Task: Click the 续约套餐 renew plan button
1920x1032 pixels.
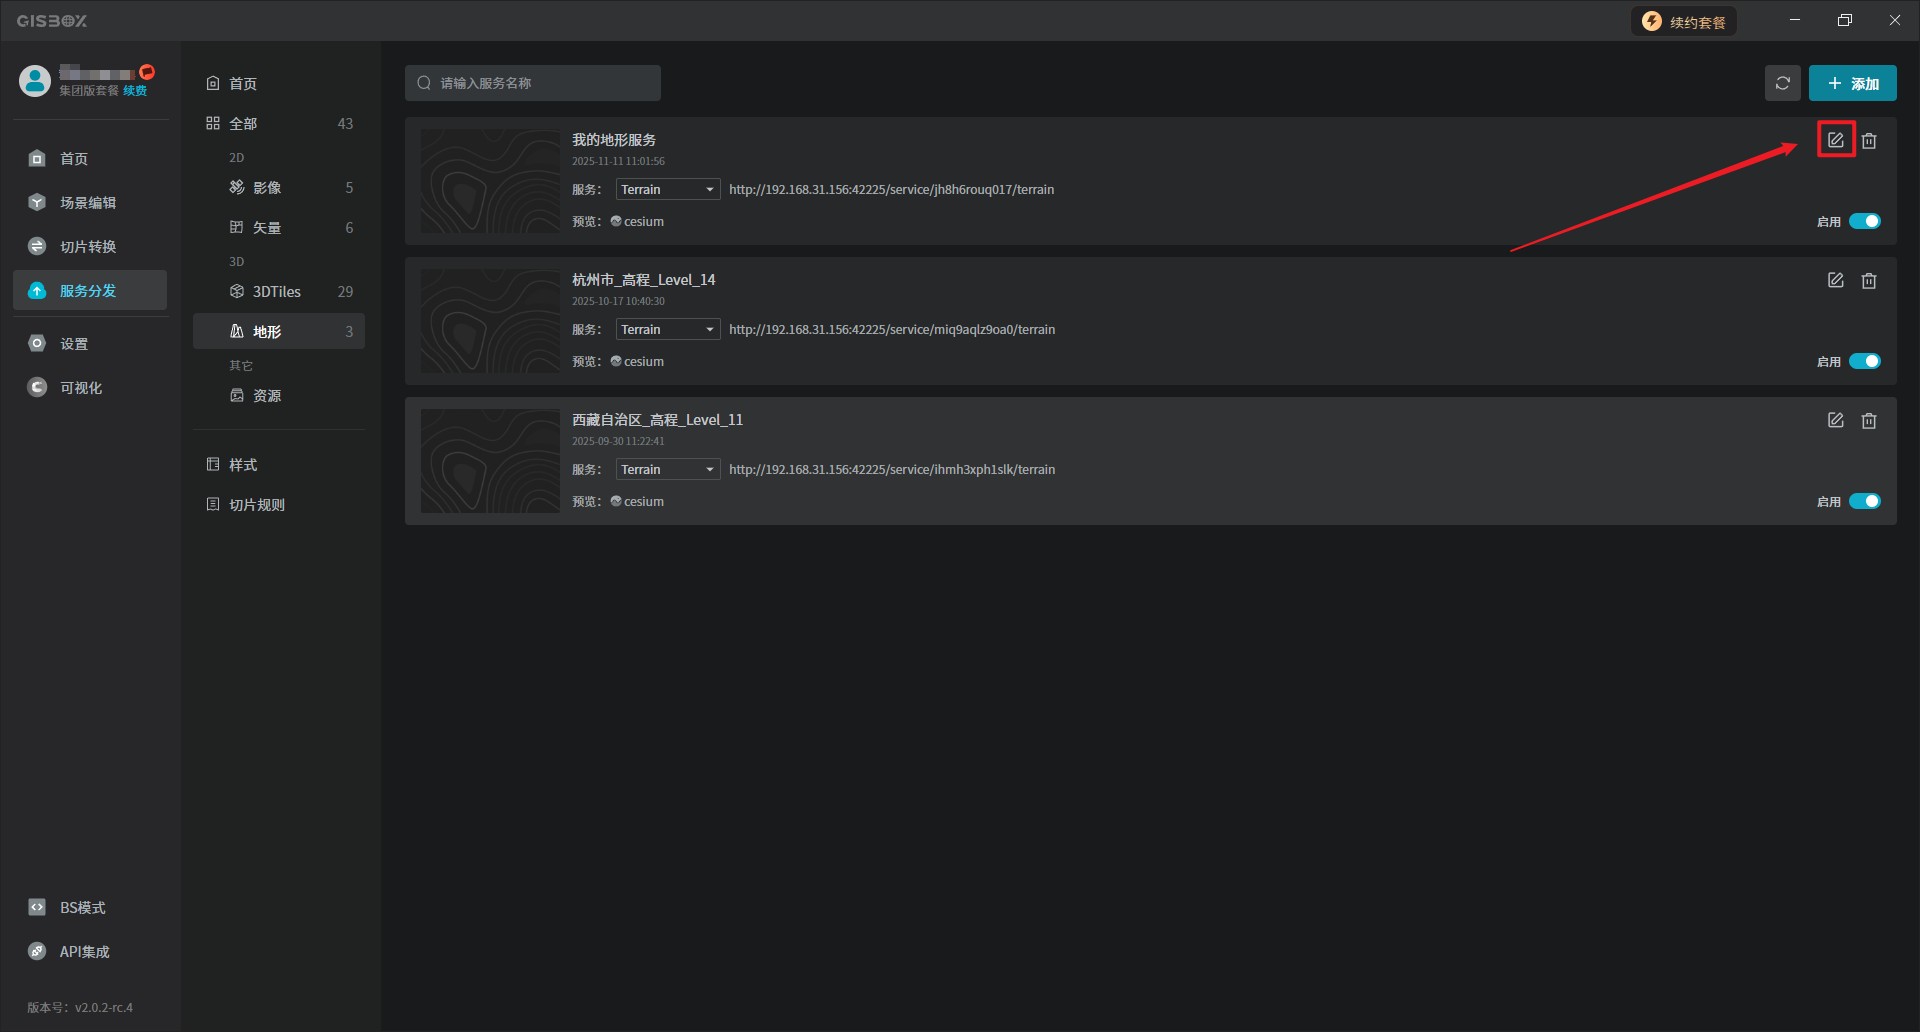Action: (1684, 22)
